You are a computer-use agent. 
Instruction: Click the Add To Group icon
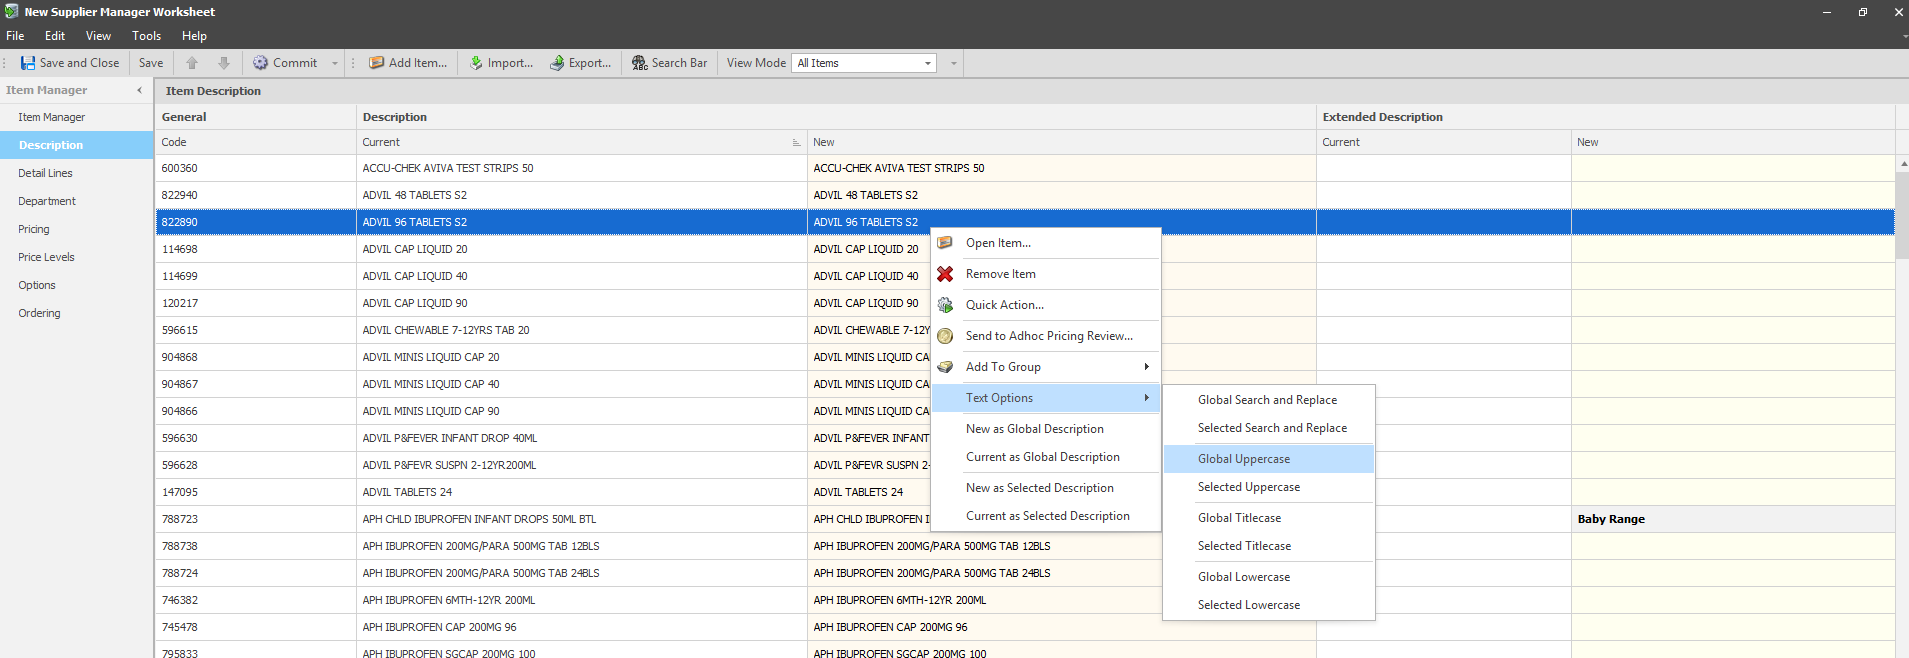(x=945, y=367)
